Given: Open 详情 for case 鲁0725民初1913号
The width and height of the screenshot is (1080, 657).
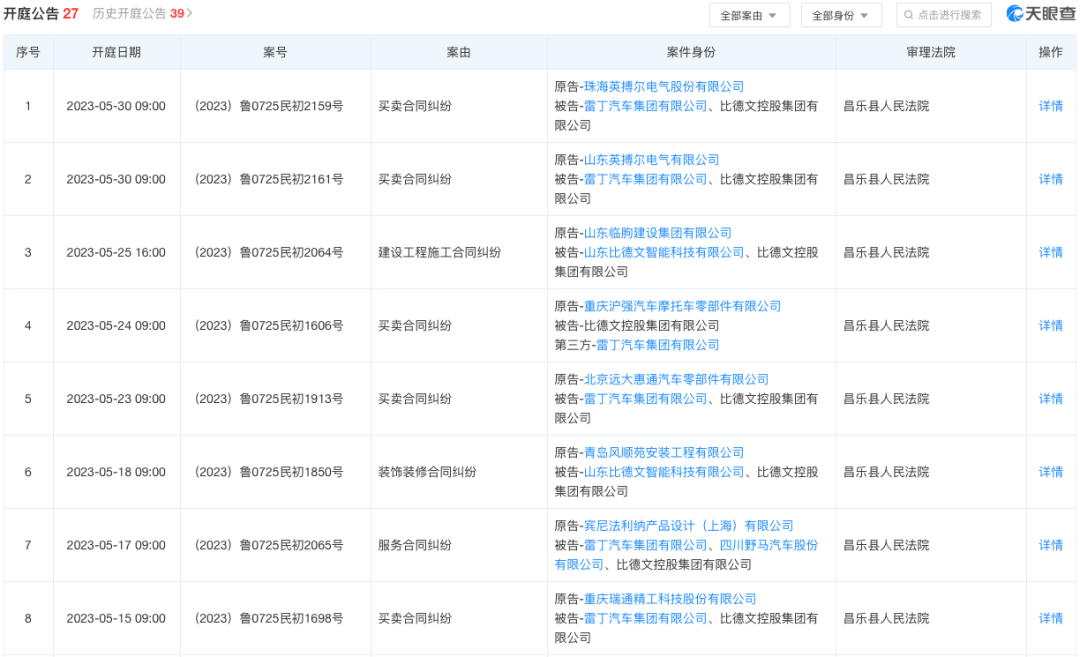Looking at the screenshot, I should coord(1050,399).
